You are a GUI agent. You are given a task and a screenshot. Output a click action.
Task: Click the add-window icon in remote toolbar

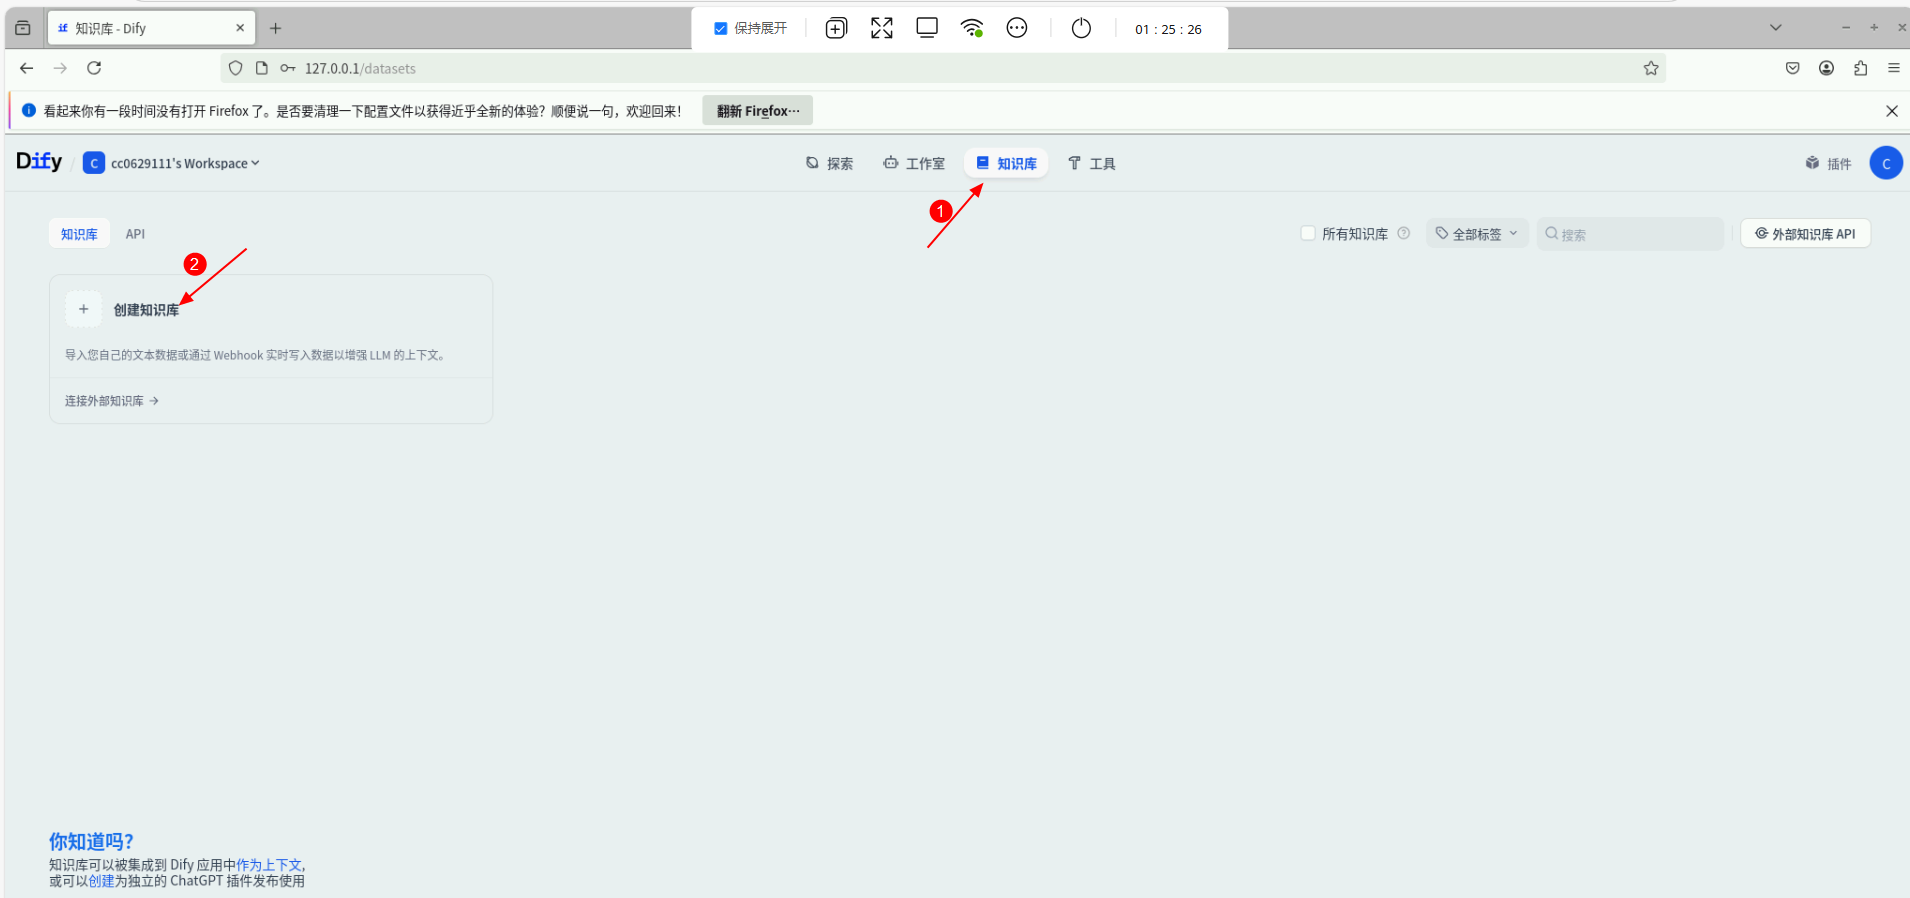click(836, 28)
